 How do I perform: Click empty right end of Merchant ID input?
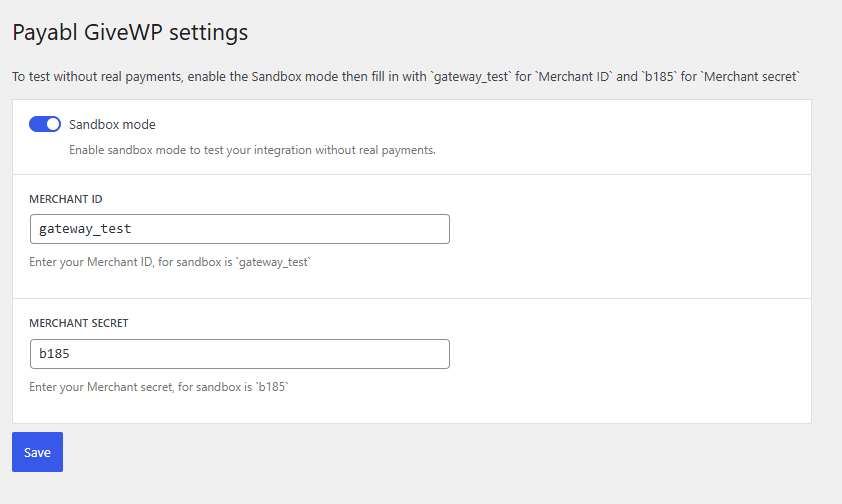(x=400, y=229)
